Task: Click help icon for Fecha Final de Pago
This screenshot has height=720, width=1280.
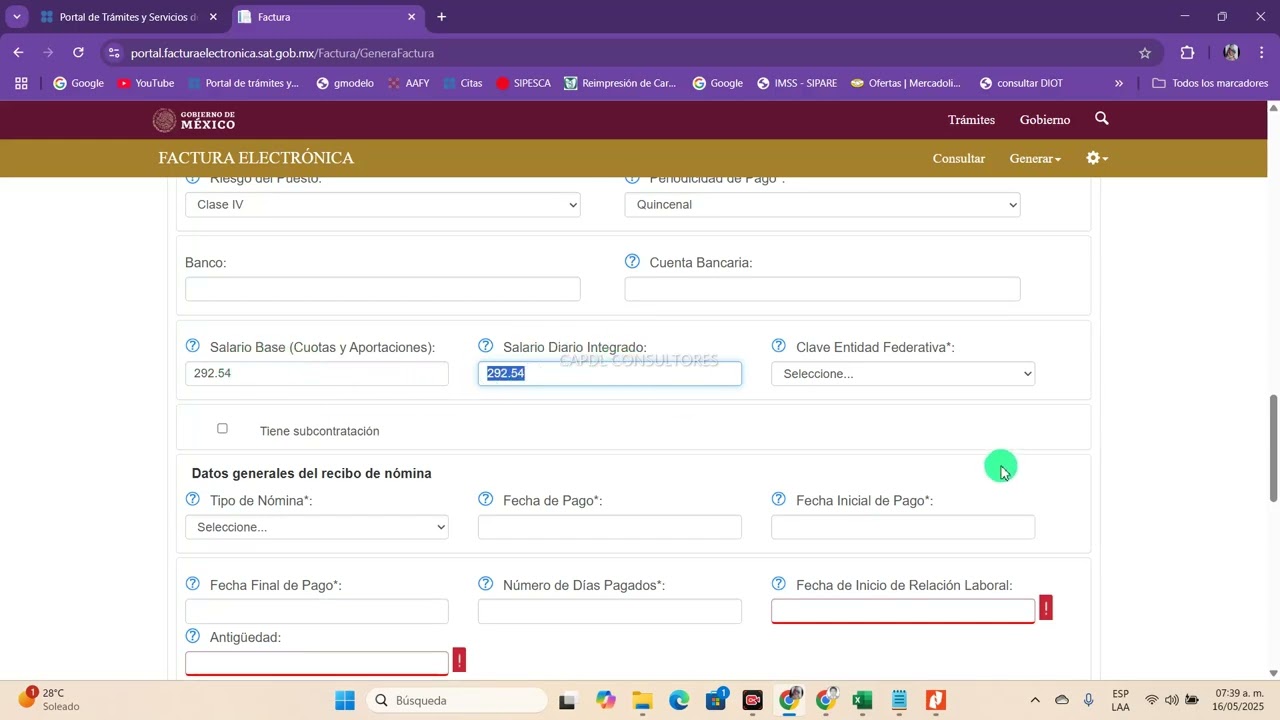Action: [x=193, y=584]
